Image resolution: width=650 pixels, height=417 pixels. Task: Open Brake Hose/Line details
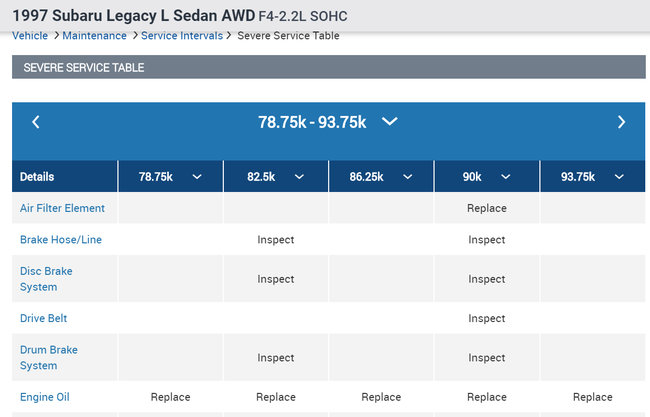point(61,240)
